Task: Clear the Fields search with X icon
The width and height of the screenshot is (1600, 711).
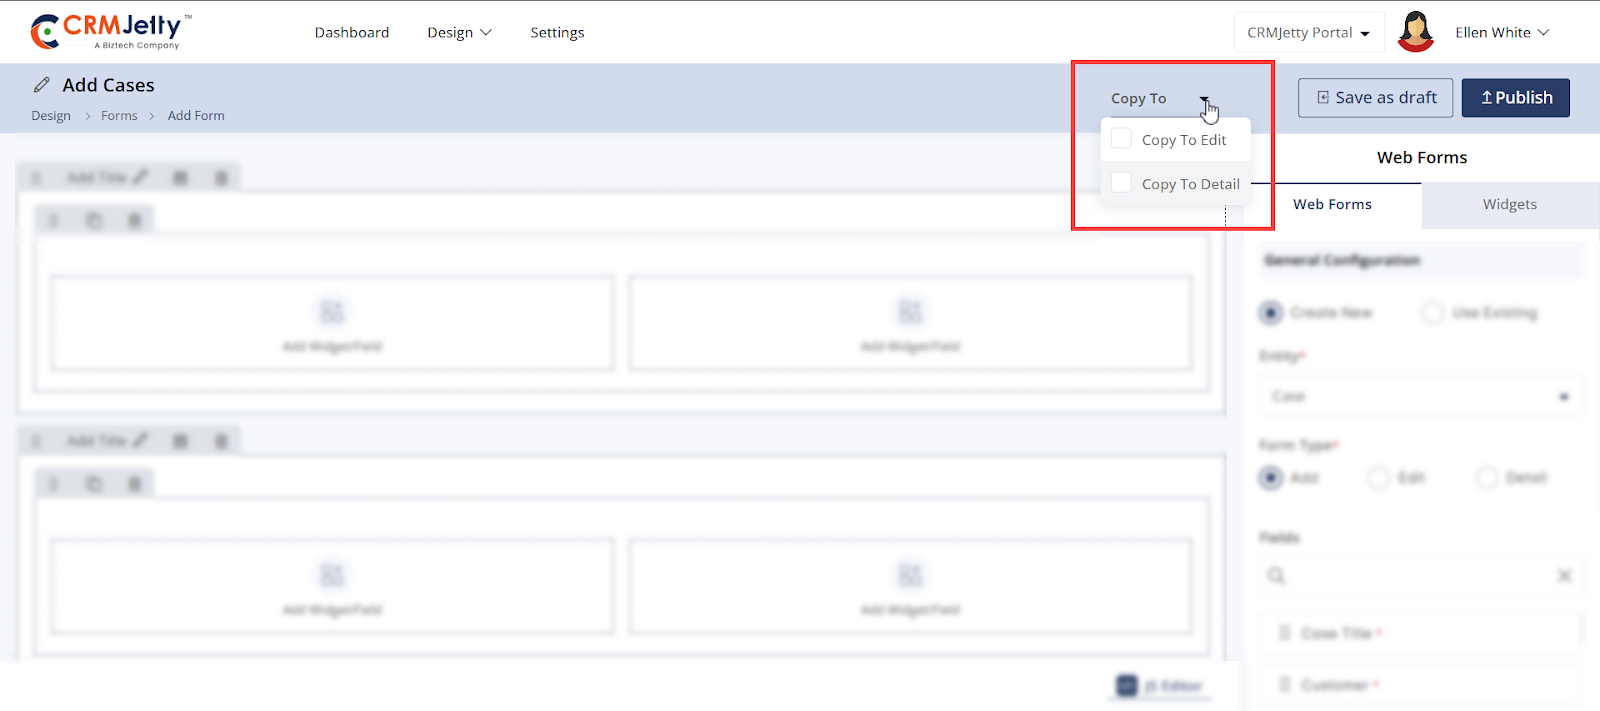Action: pos(1564,576)
